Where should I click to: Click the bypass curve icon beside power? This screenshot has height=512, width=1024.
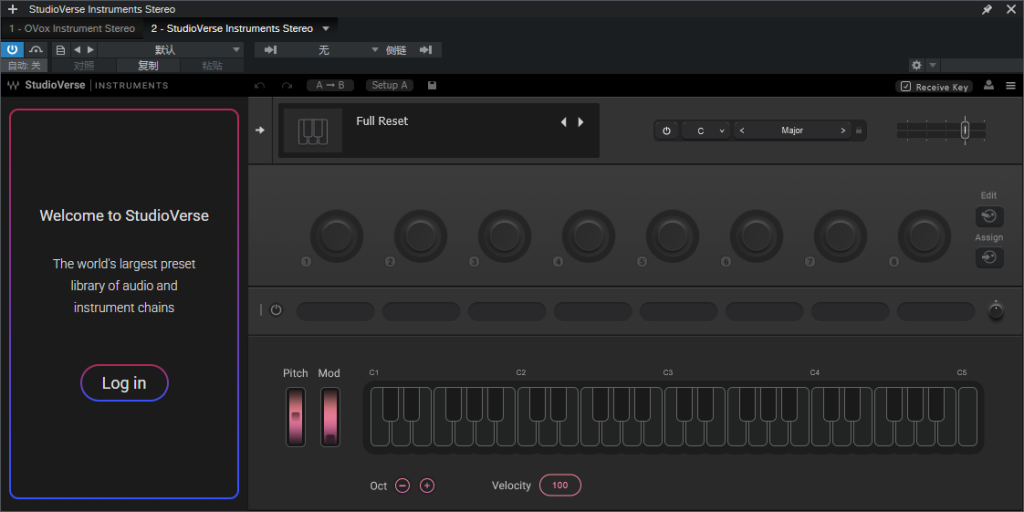click(x=37, y=50)
